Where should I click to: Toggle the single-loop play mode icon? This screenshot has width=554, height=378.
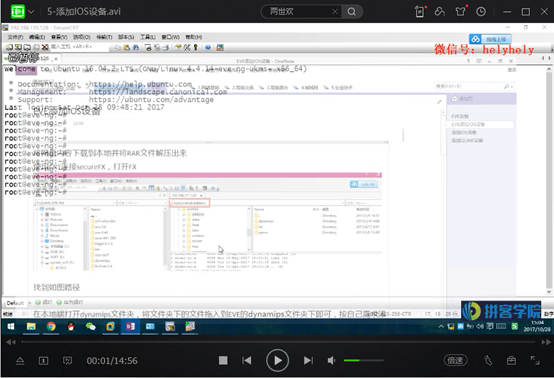(43, 361)
